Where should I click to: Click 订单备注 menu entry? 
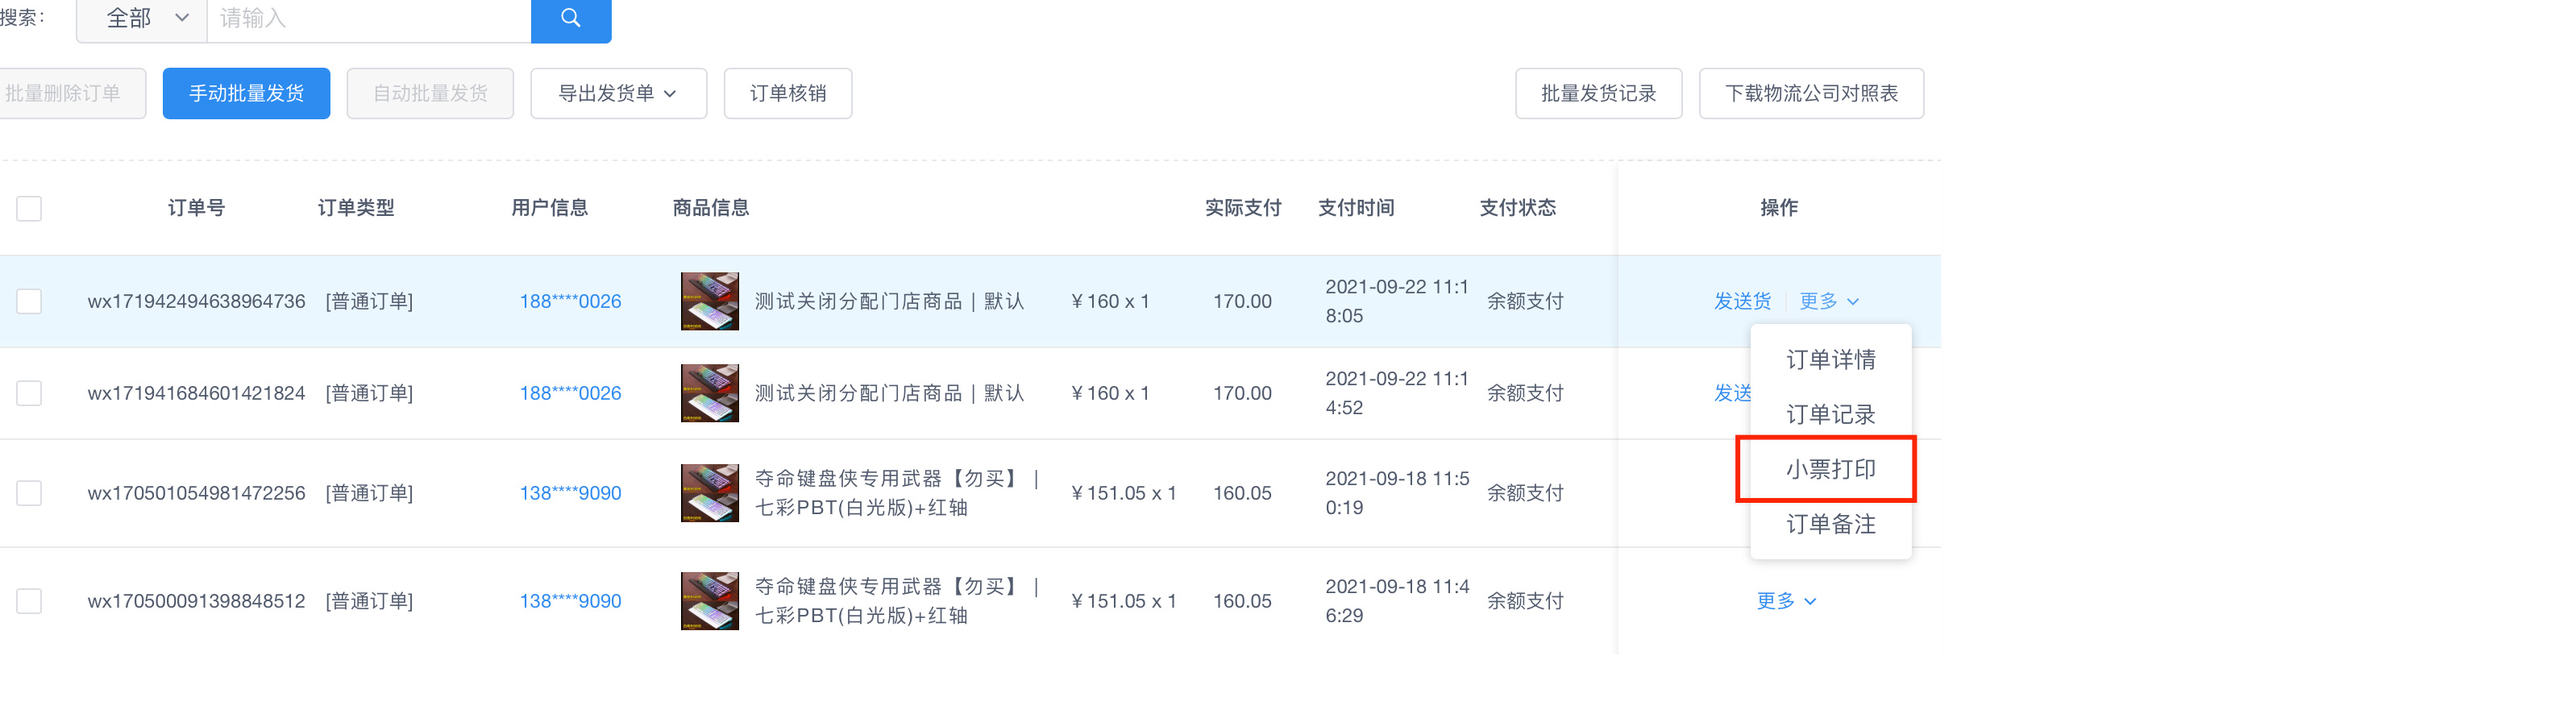[x=1830, y=524]
